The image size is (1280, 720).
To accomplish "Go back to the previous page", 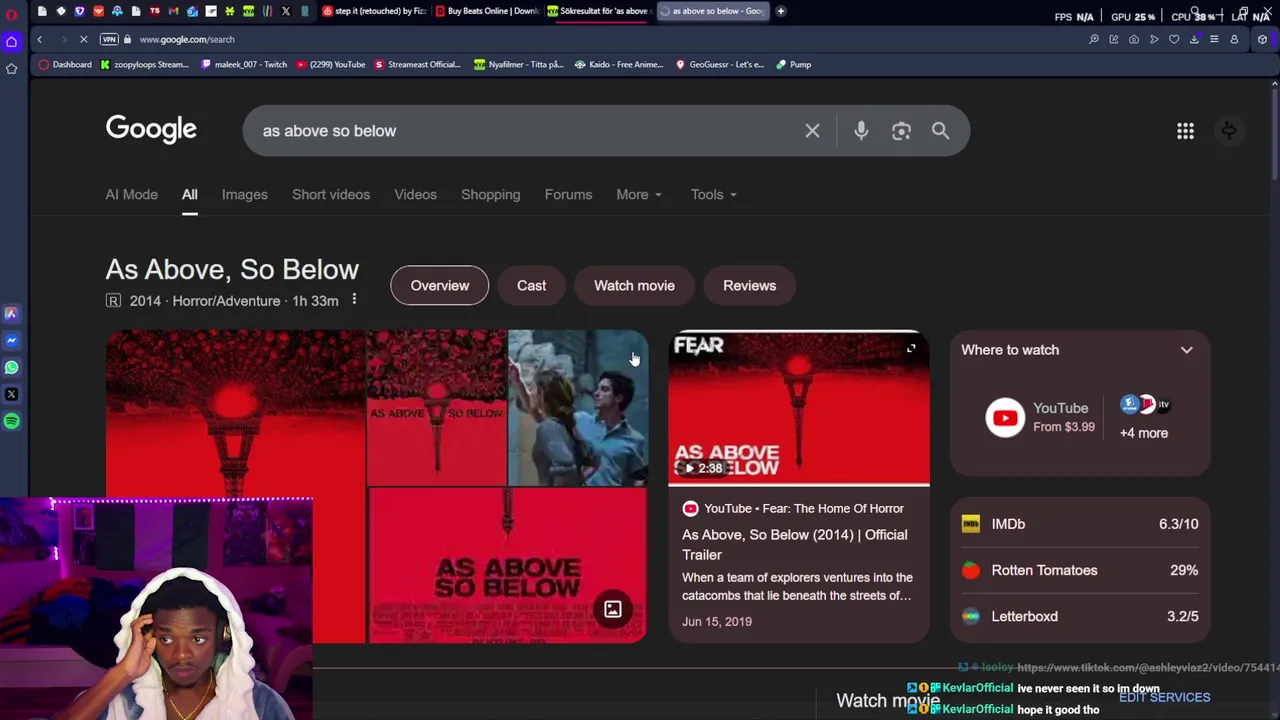I will point(40,39).
